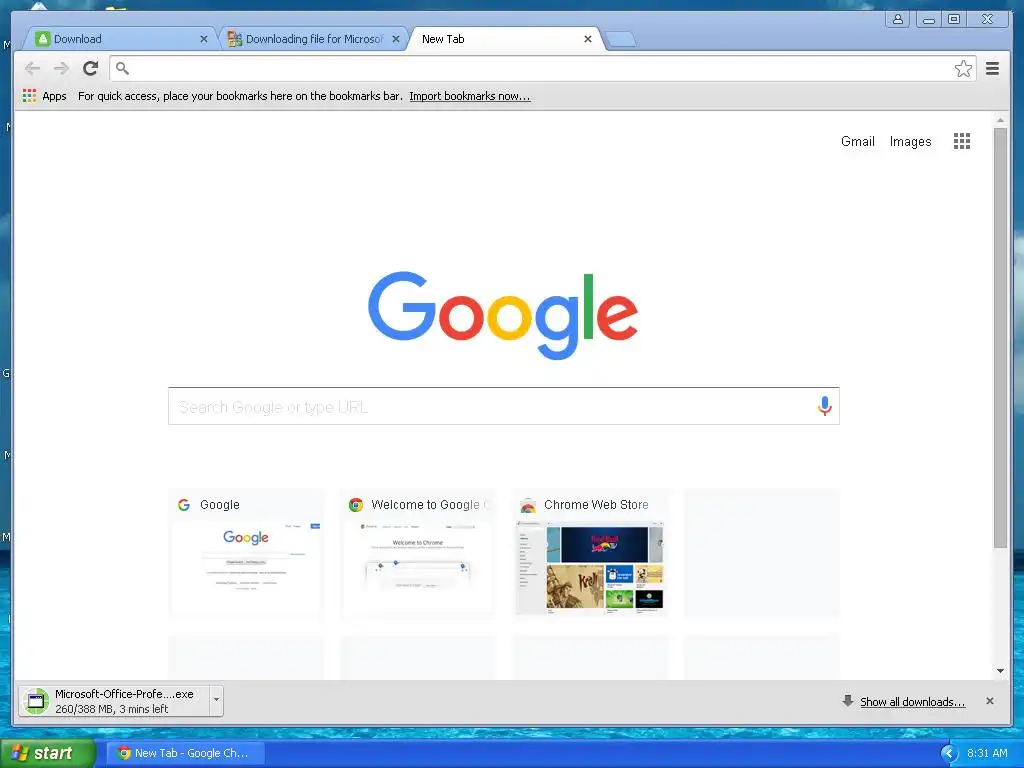Open the Welcome to Google Chrome thumbnail

pyautogui.click(x=418, y=553)
